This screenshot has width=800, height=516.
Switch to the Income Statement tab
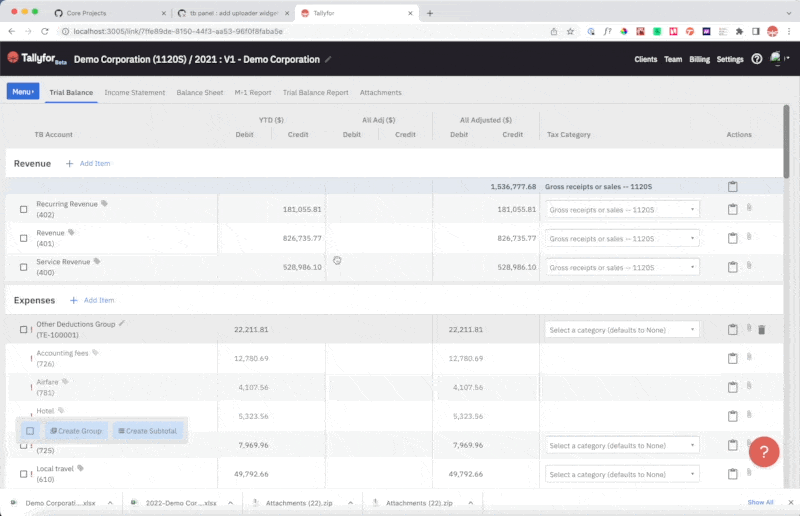pyautogui.click(x=135, y=92)
